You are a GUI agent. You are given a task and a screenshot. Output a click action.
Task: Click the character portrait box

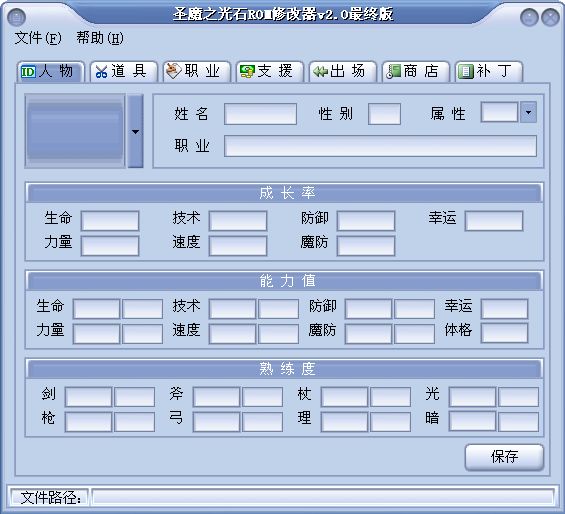click(x=75, y=131)
